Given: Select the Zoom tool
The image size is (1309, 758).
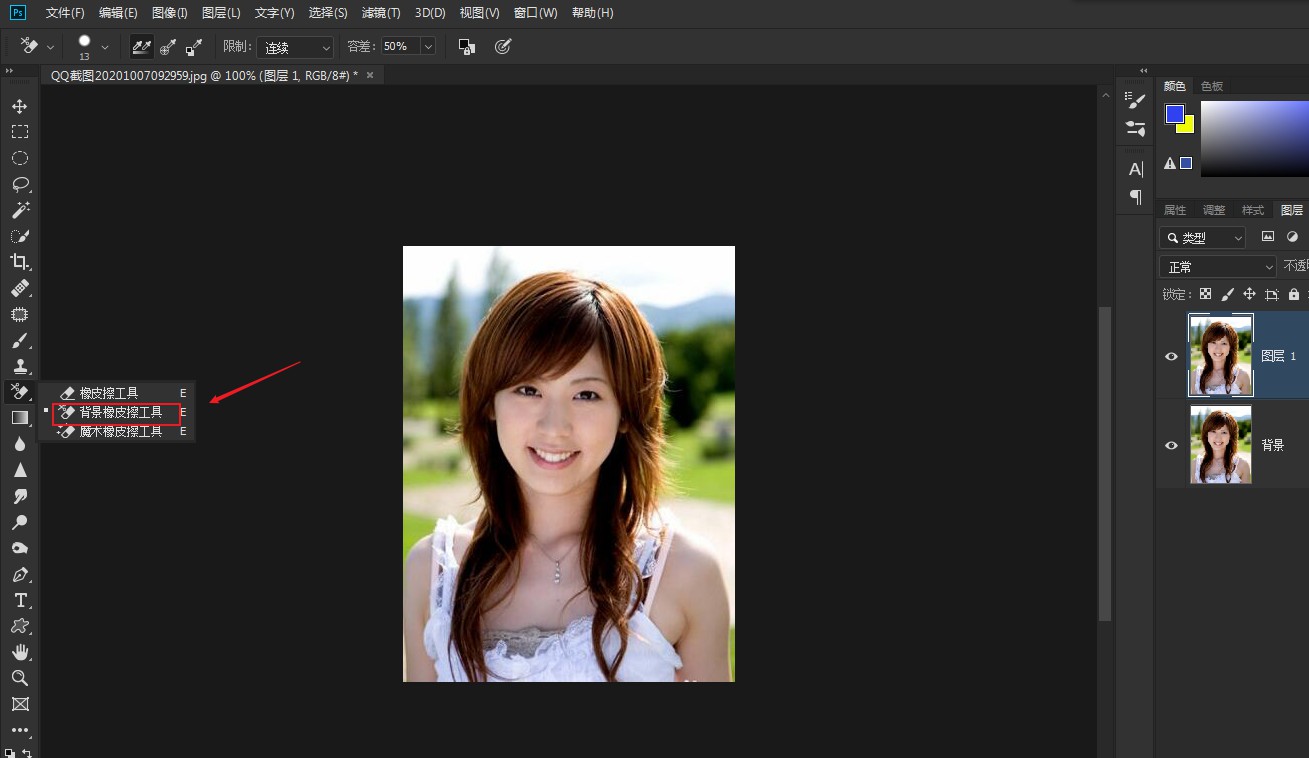Looking at the screenshot, I should pos(19,678).
